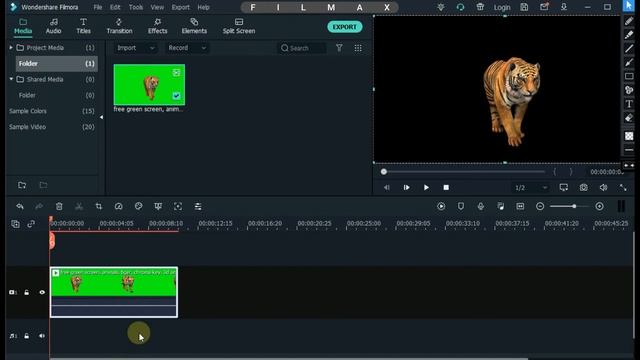Open the Effects tab
The width and height of the screenshot is (640, 360).
[x=158, y=26]
